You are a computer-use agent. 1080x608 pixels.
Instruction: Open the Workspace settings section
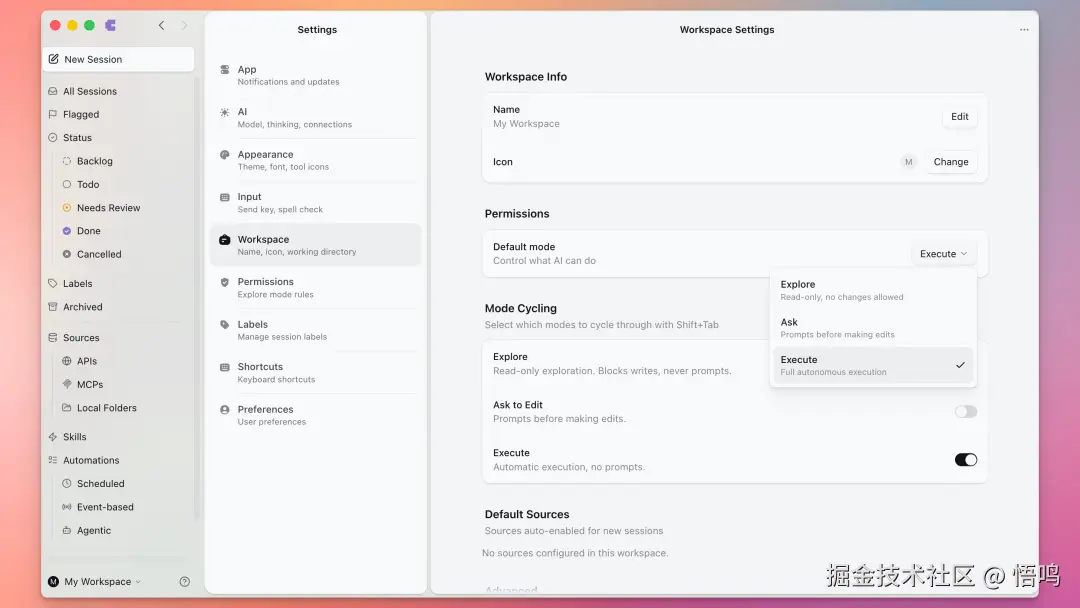point(316,245)
